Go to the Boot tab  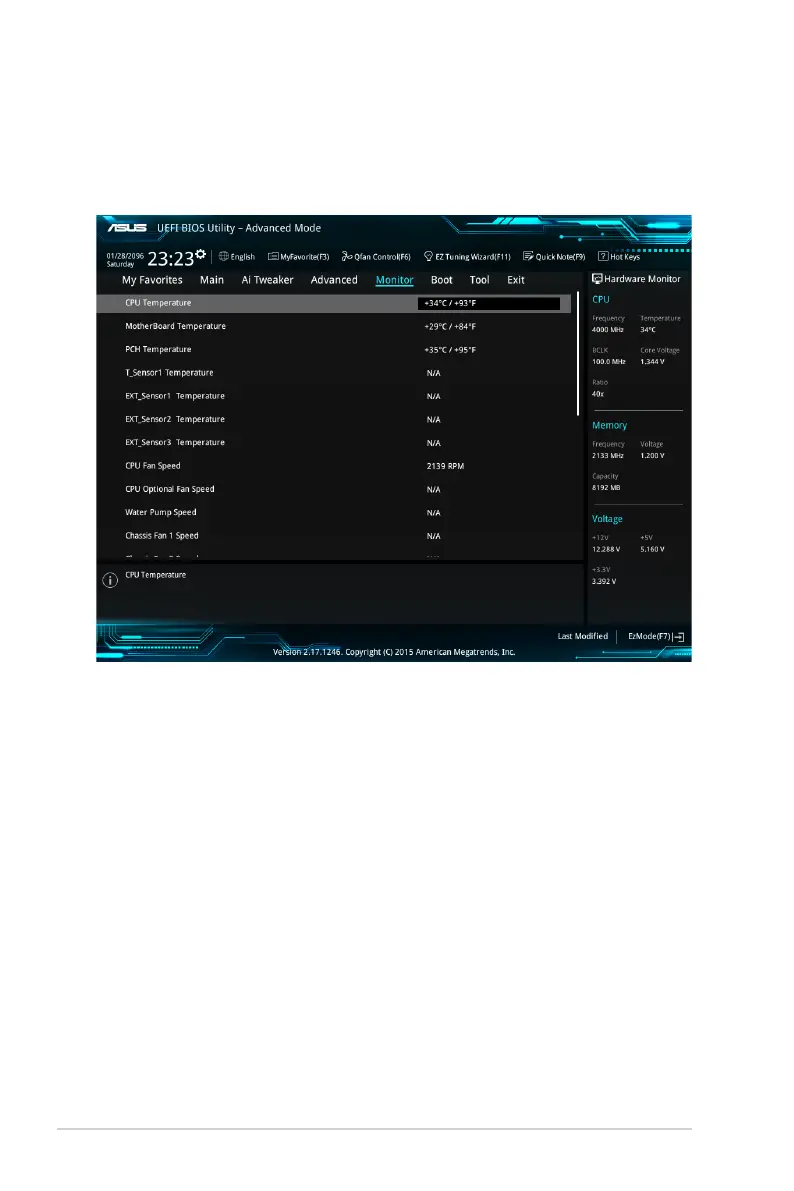click(x=441, y=280)
